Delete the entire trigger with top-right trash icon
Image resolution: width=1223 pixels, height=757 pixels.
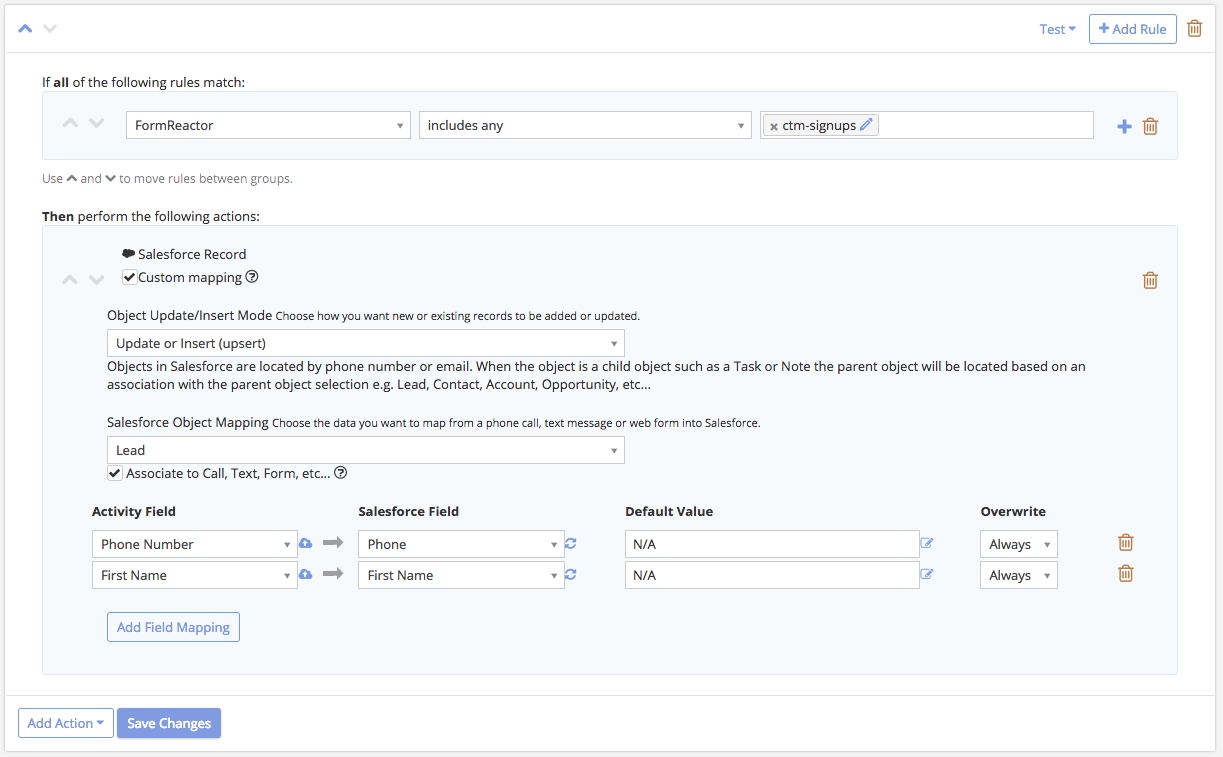point(1194,29)
